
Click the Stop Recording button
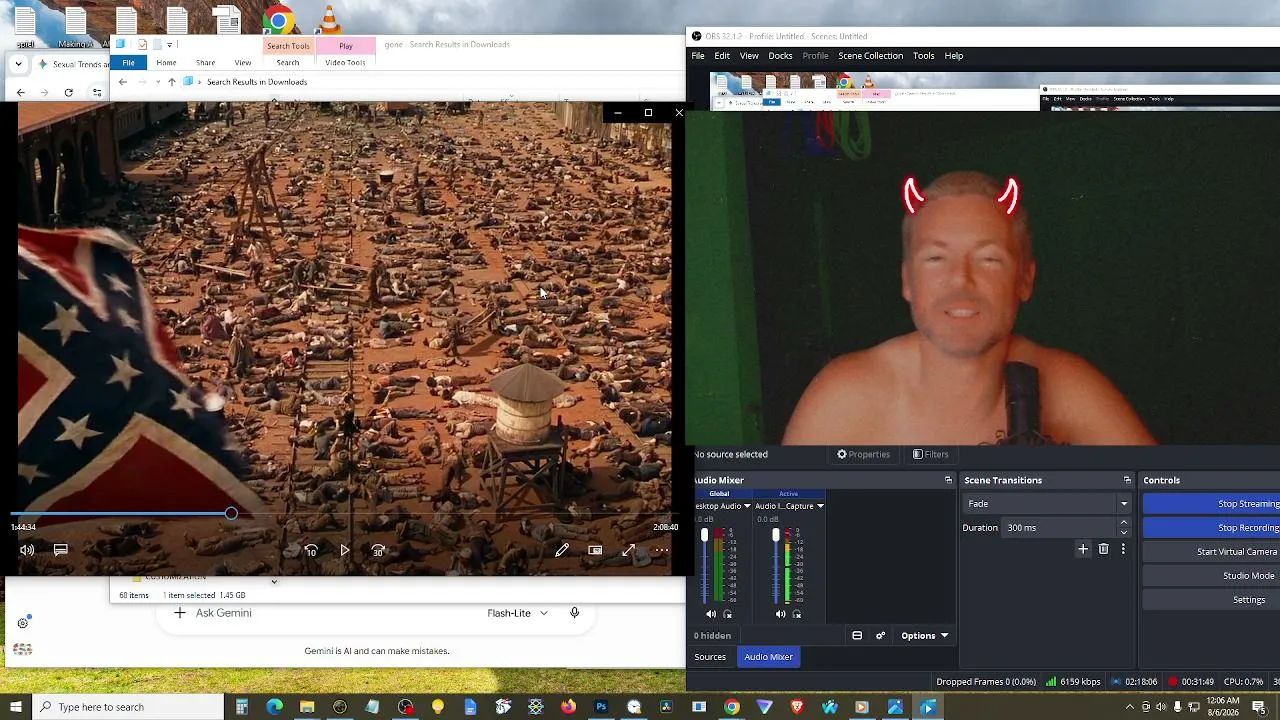(x=1212, y=528)
